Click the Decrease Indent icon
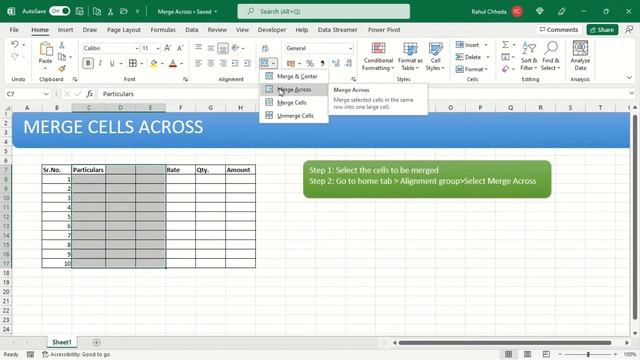 click(x=235, y=63)
